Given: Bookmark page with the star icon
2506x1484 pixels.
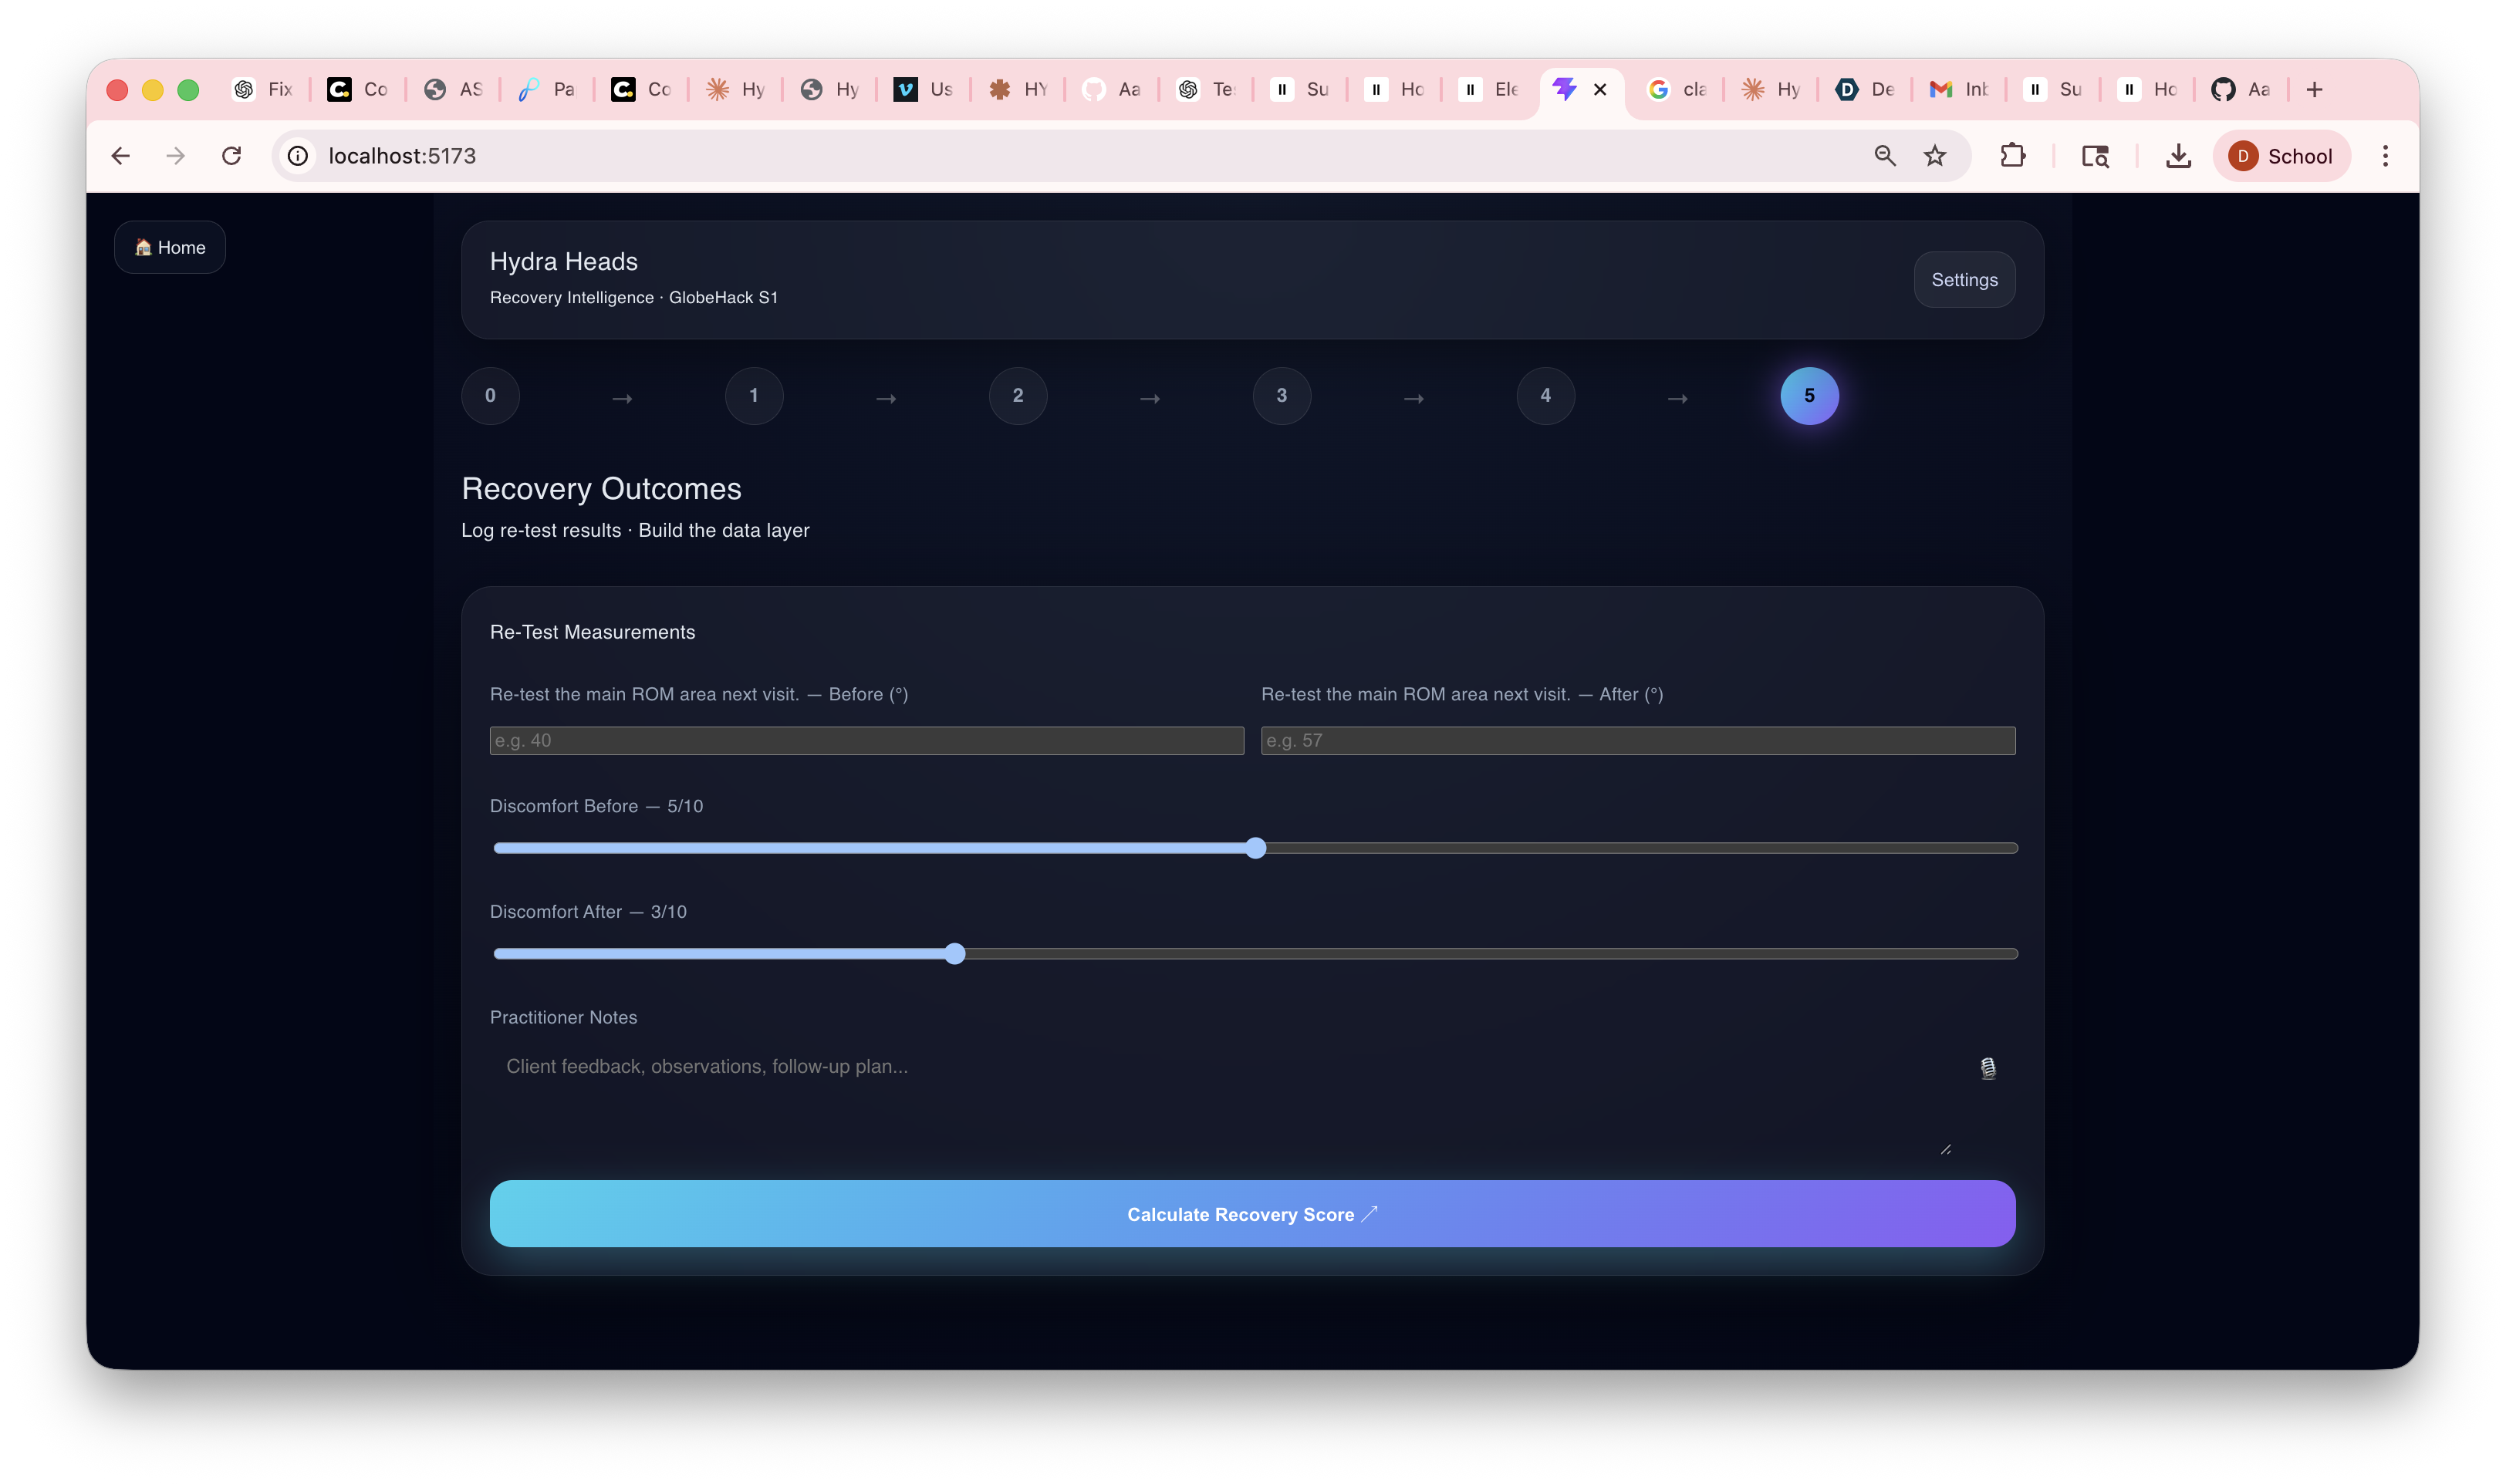Looking at the screenshot, I should 1934,156.
